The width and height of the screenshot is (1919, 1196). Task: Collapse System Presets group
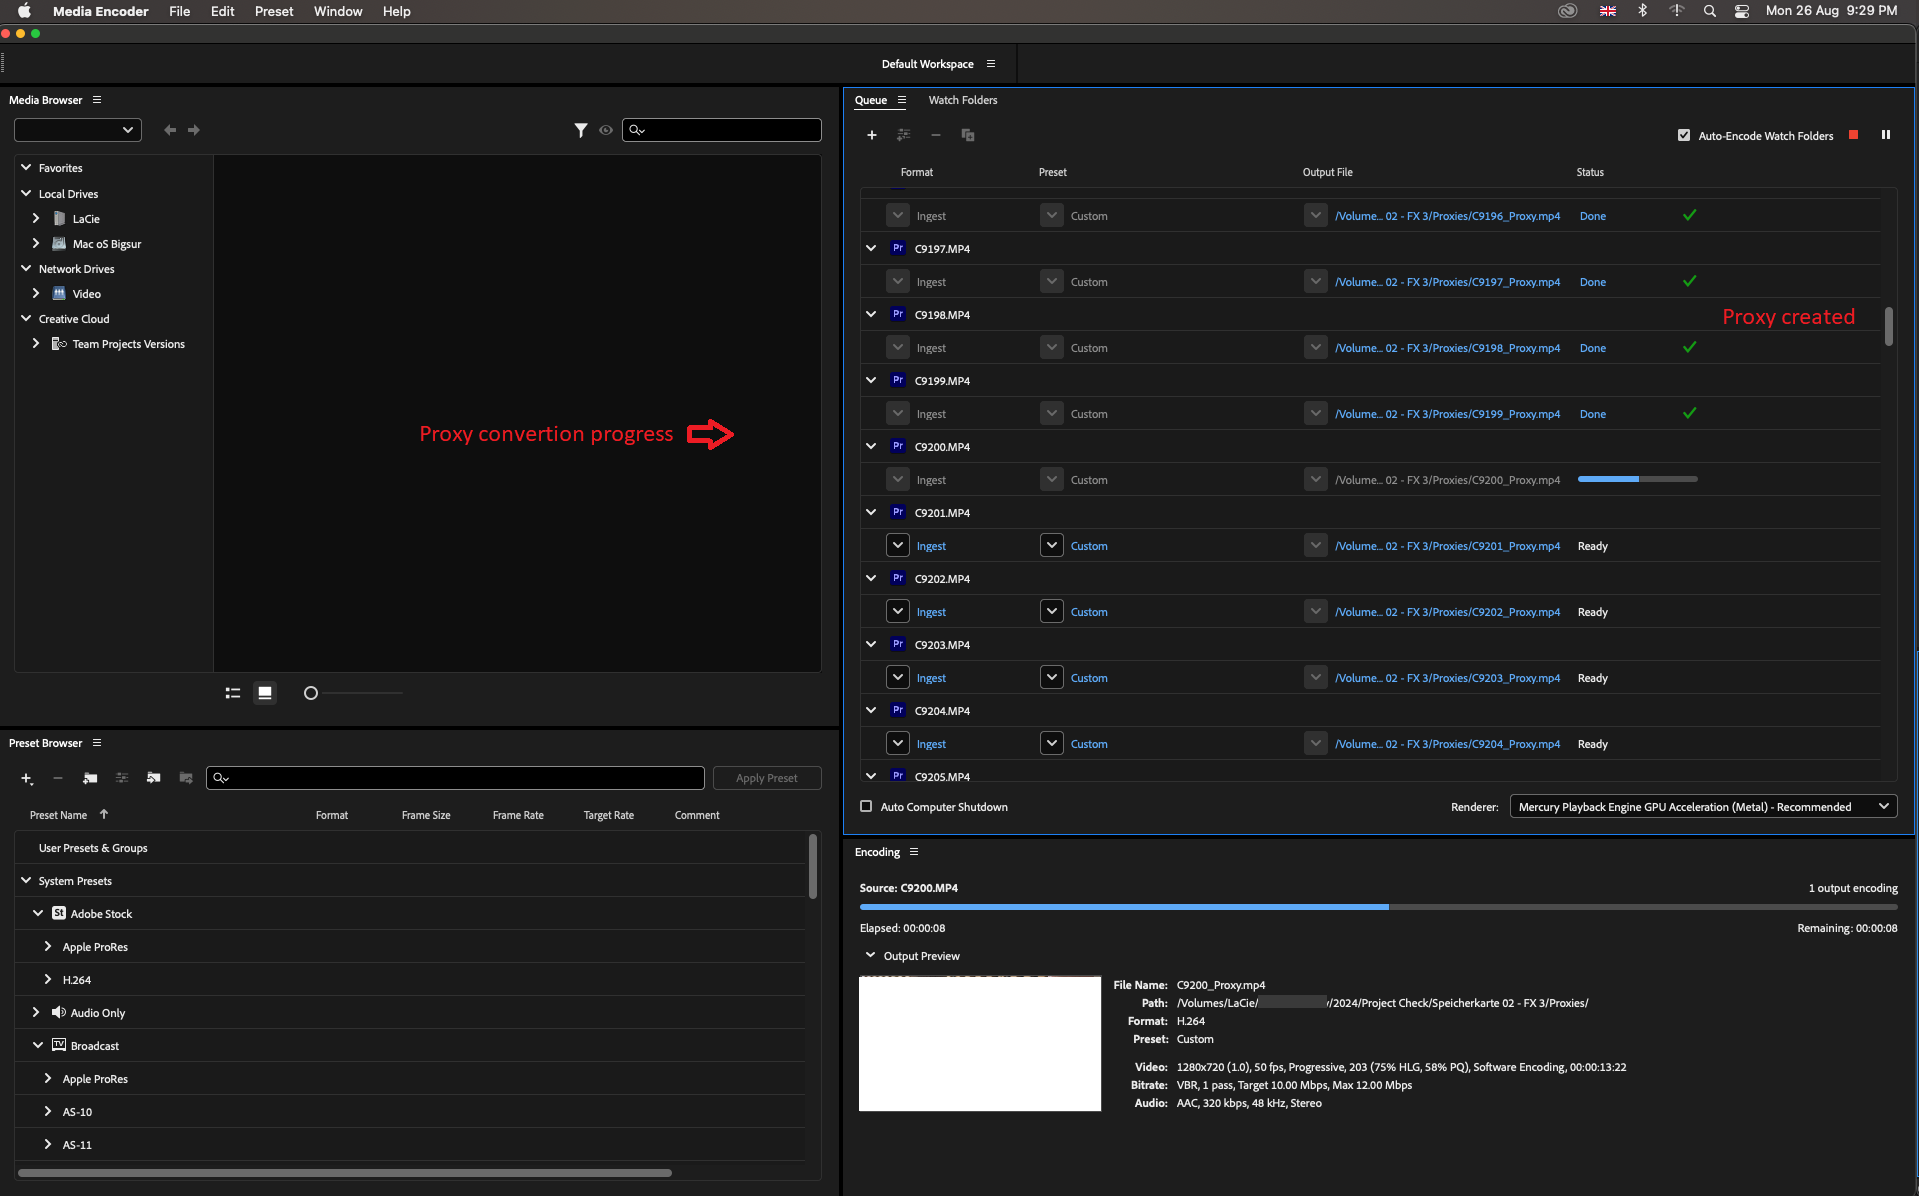pos(26,880)
